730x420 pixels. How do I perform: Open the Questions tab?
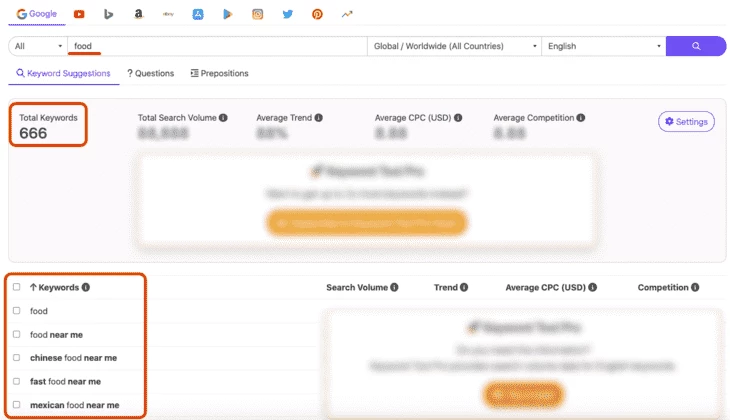pos(150,74)
